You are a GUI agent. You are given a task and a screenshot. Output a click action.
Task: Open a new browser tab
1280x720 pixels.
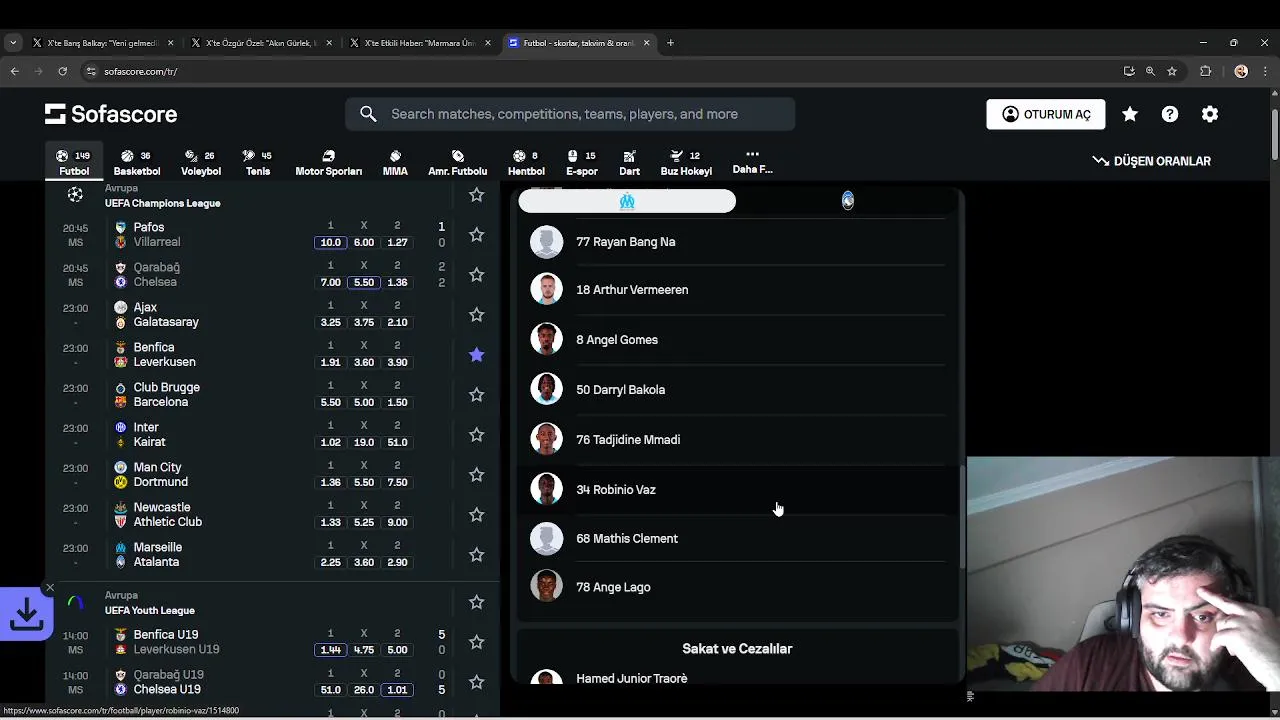coord(670,43)
